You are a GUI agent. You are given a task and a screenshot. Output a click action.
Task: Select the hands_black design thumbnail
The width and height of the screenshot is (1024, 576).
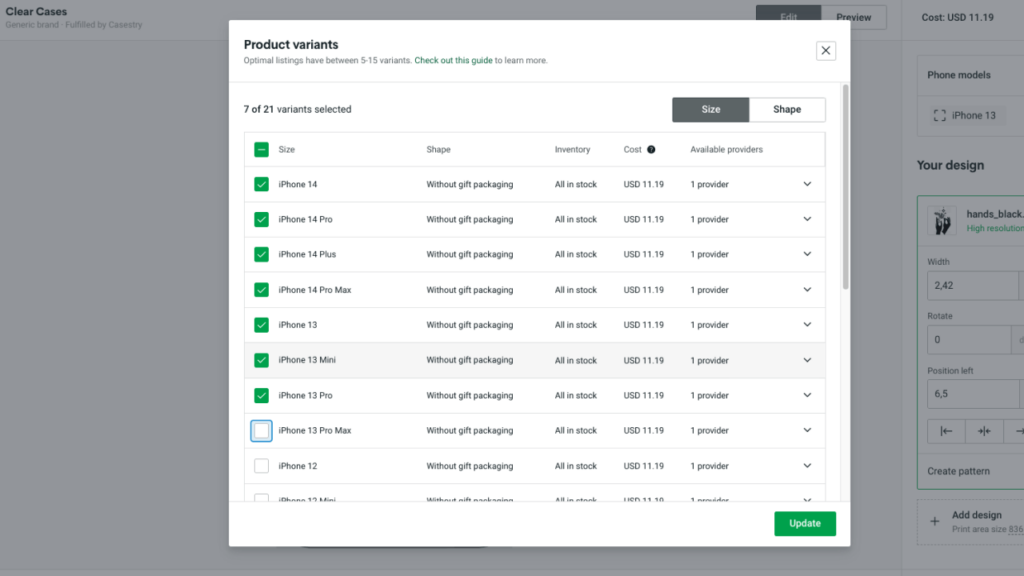(941, 219)
